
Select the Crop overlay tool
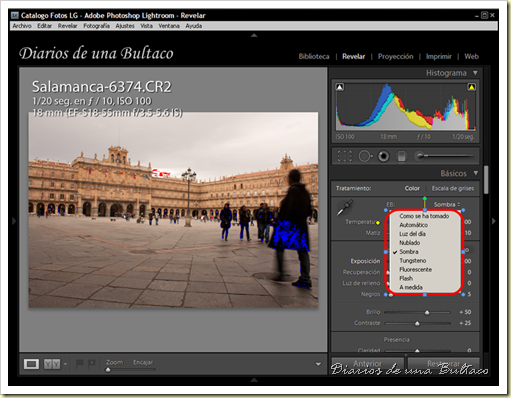click(344, 156)
